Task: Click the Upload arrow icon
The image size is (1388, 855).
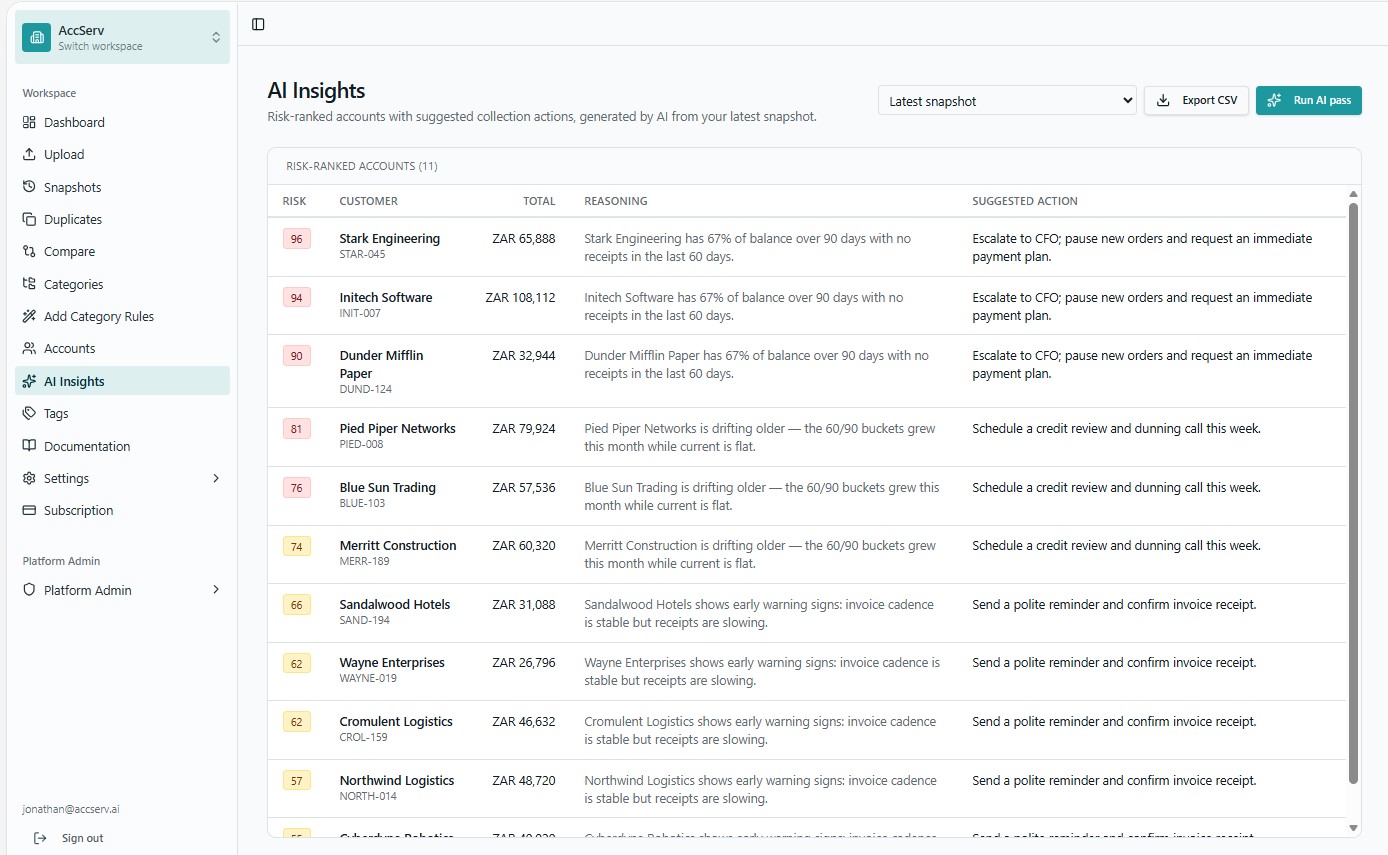Action: click(x=29, y=154)
